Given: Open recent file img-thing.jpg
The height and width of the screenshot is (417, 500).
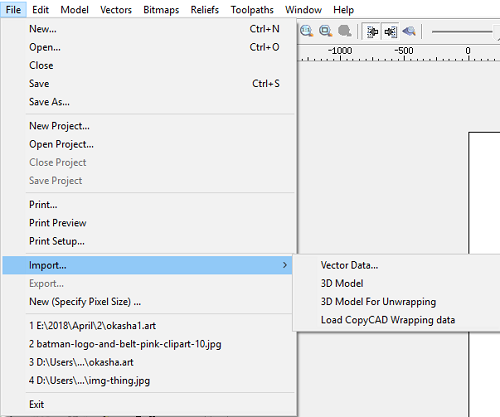Looking at the screenshot, I should 148,380.
